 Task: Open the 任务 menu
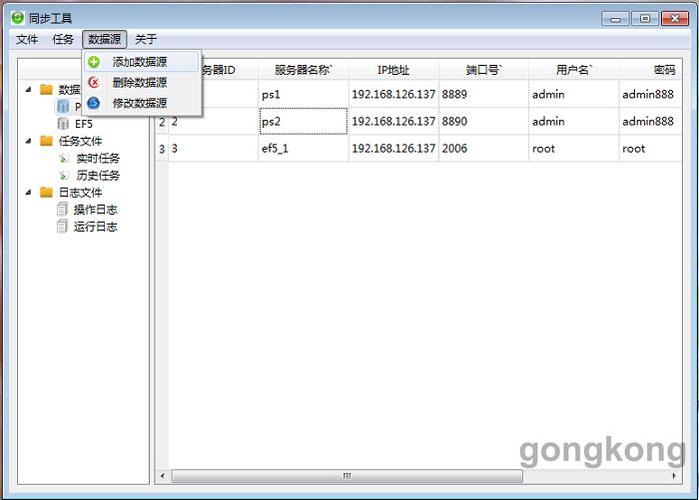(x=63, y=39)
